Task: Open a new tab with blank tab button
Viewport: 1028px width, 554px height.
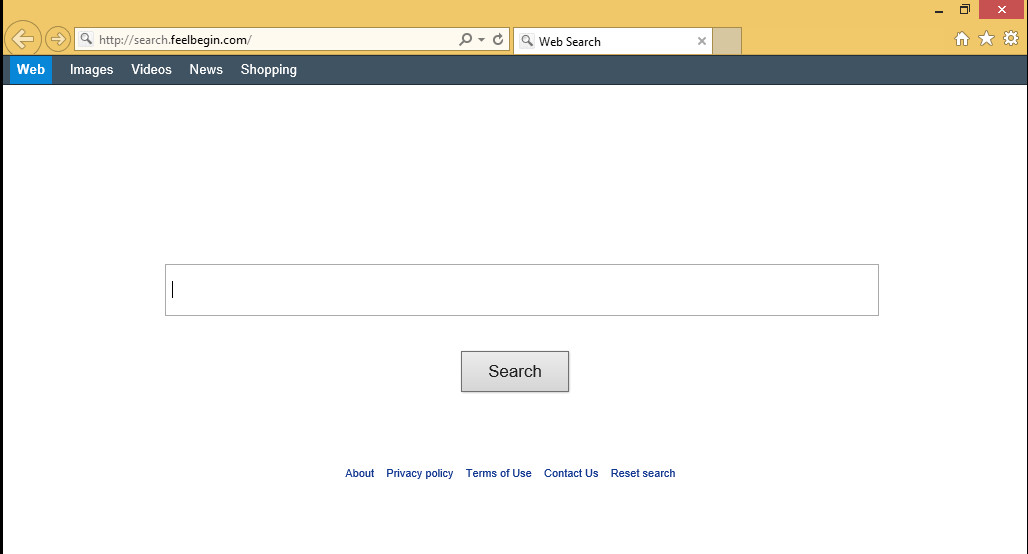Action: 726,41
